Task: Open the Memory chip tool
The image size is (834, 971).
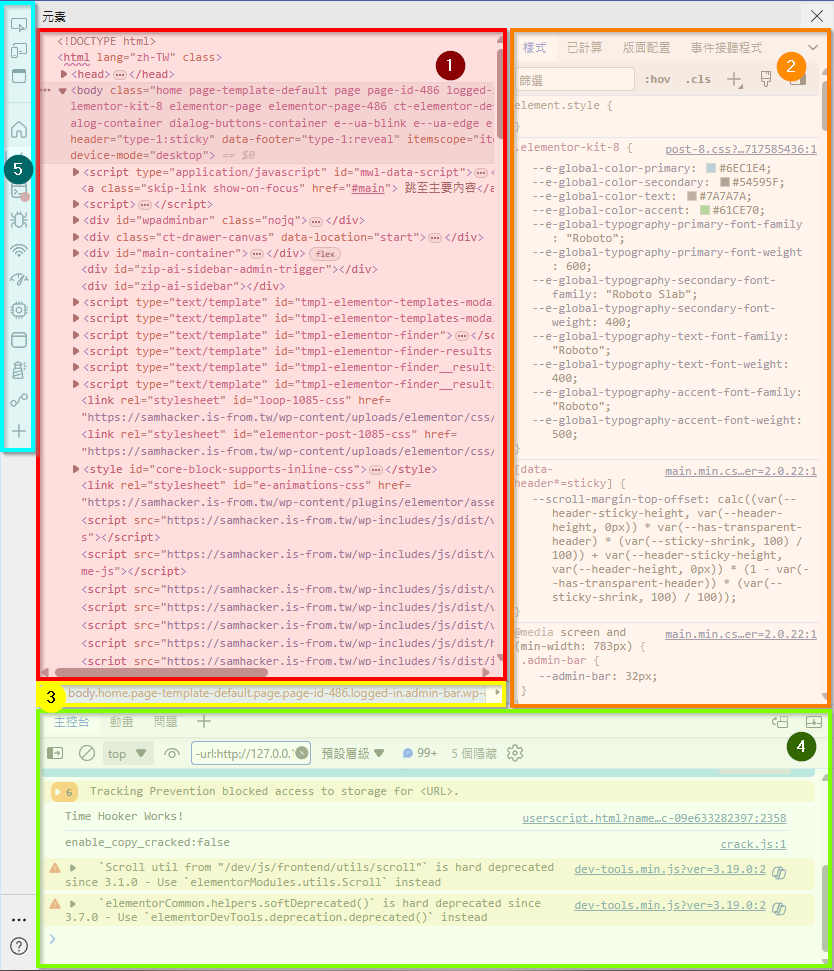Action: [x=19, y=310]
